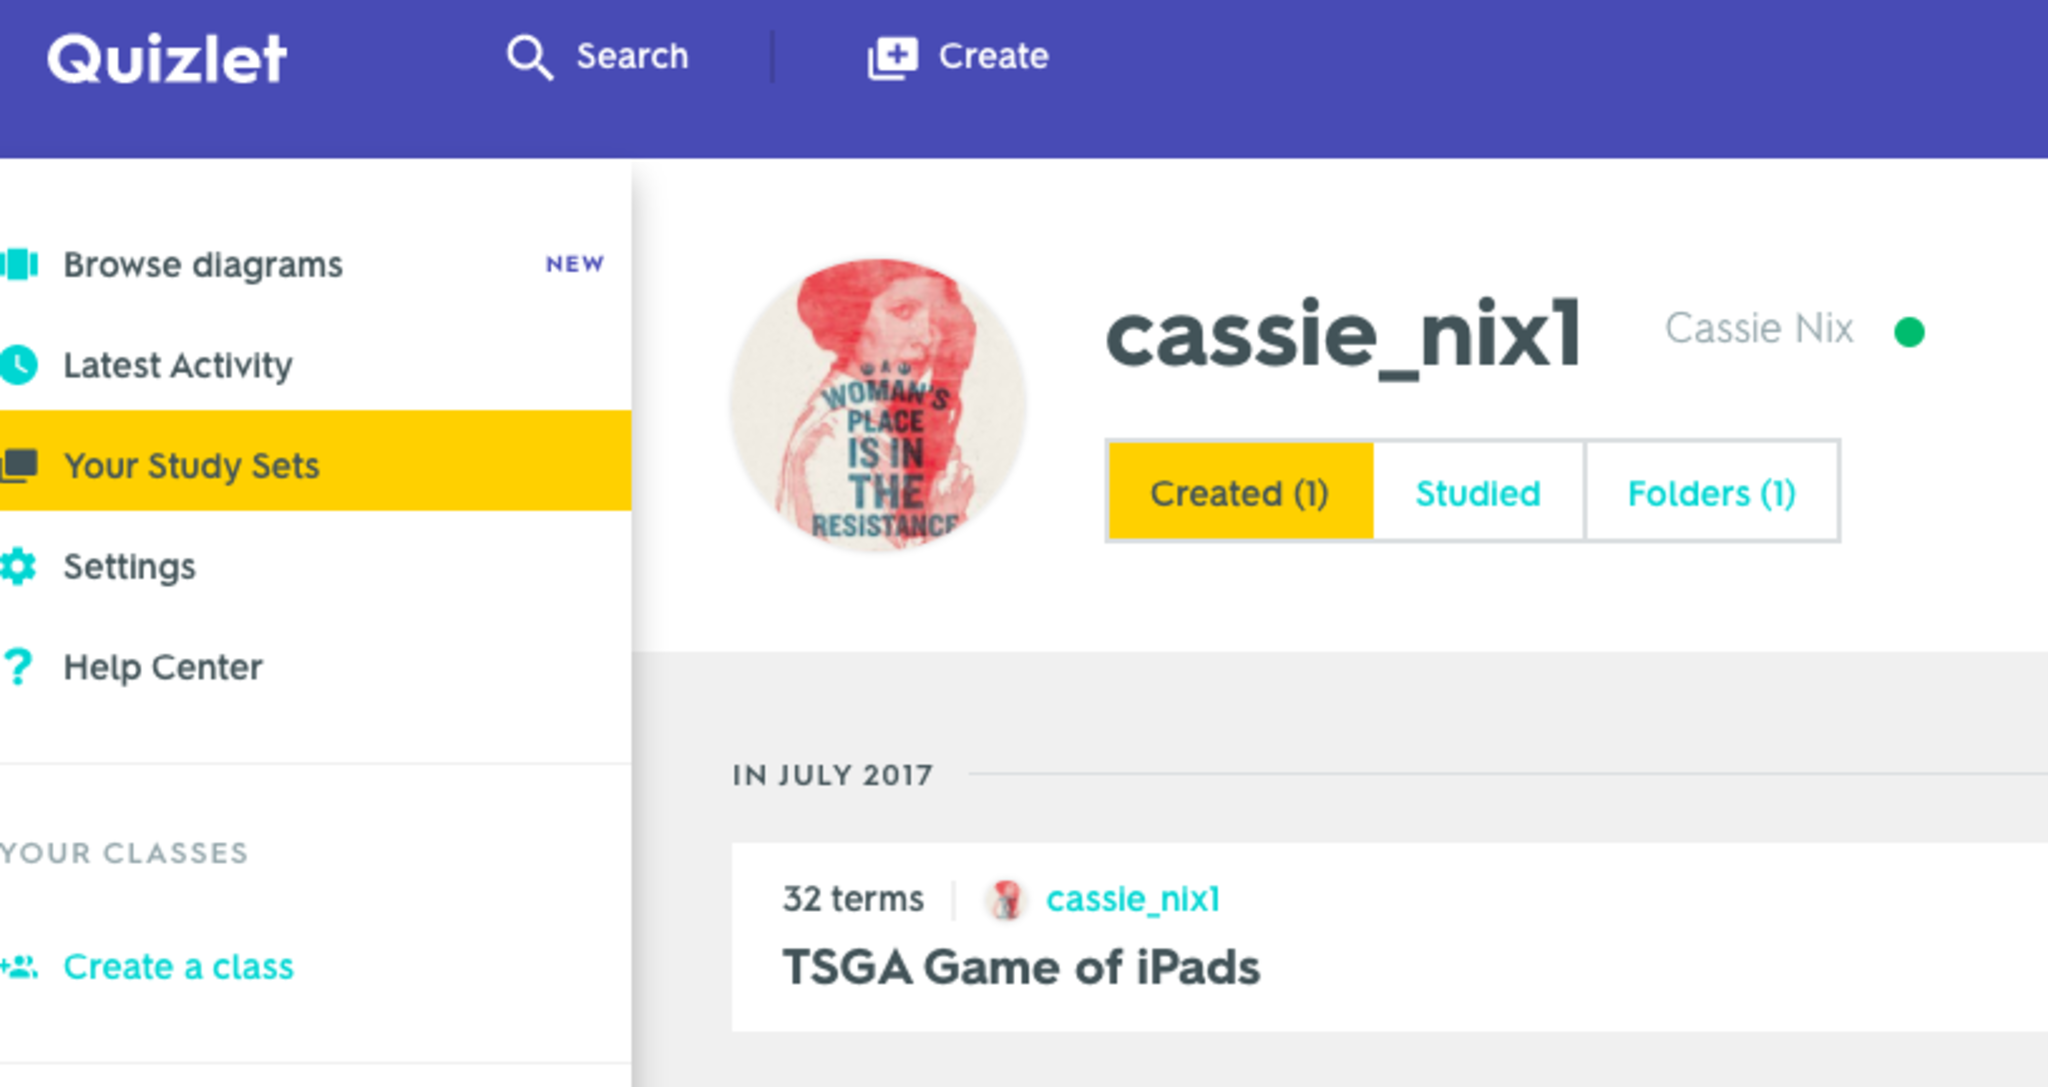Screen dimensions: 2048x1087
Task: Click the green online status dot
Action: (1909, 331)
